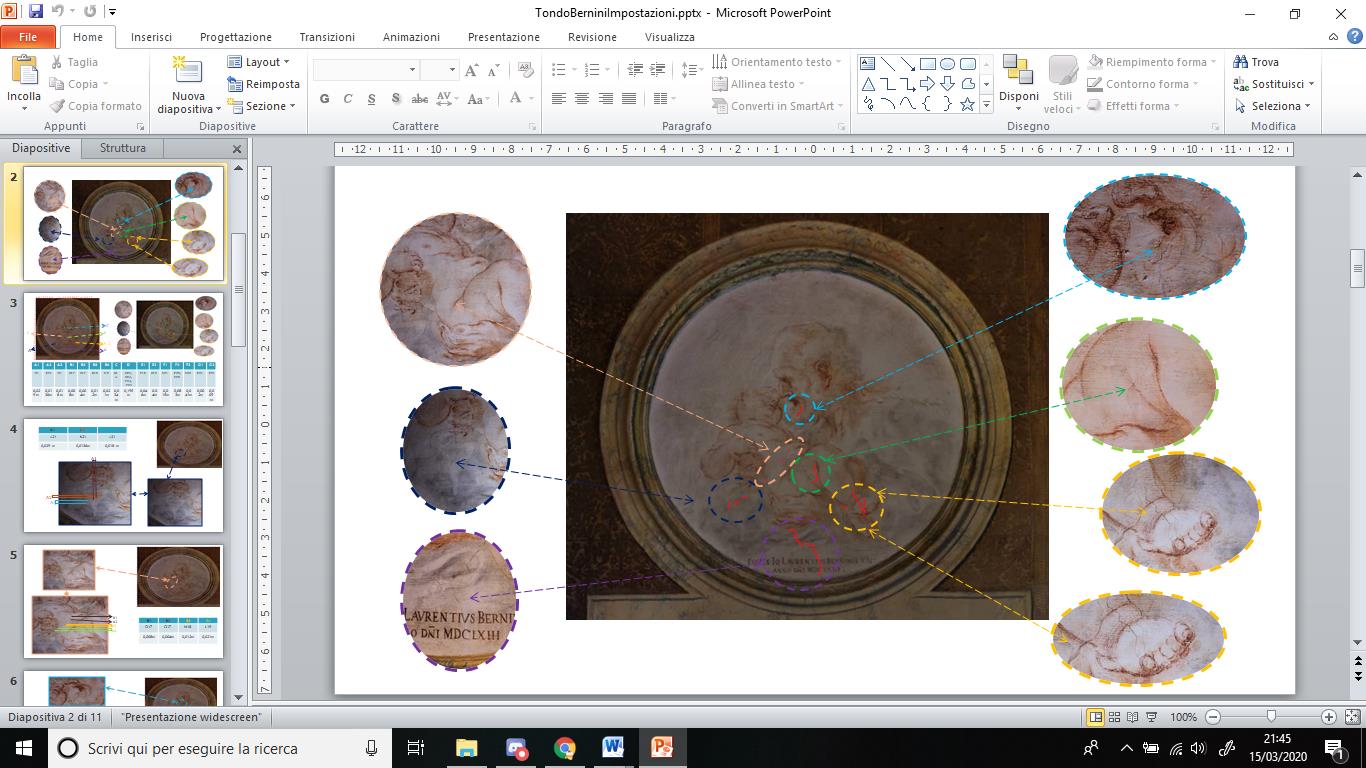Open the Carattere dialog launcher
This screenshot has width=1366, height=768.
(532, 127)
